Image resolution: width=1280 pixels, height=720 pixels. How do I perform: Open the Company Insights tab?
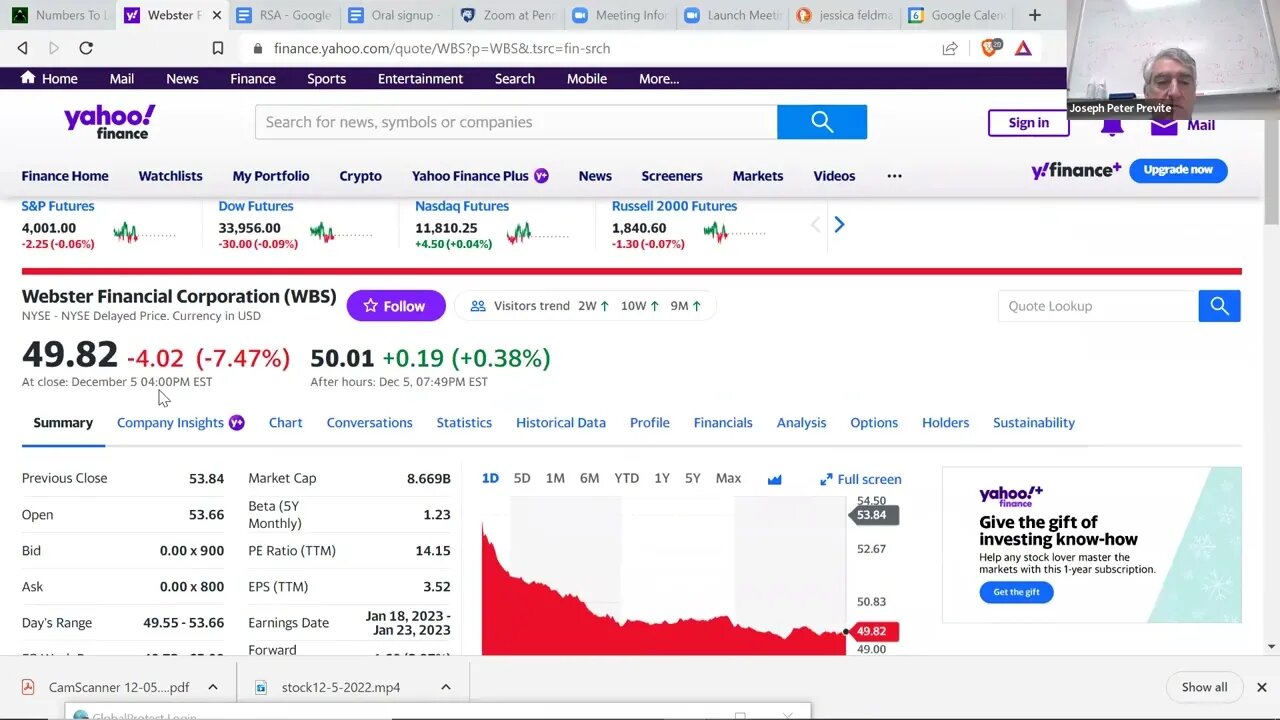point(181,423)
